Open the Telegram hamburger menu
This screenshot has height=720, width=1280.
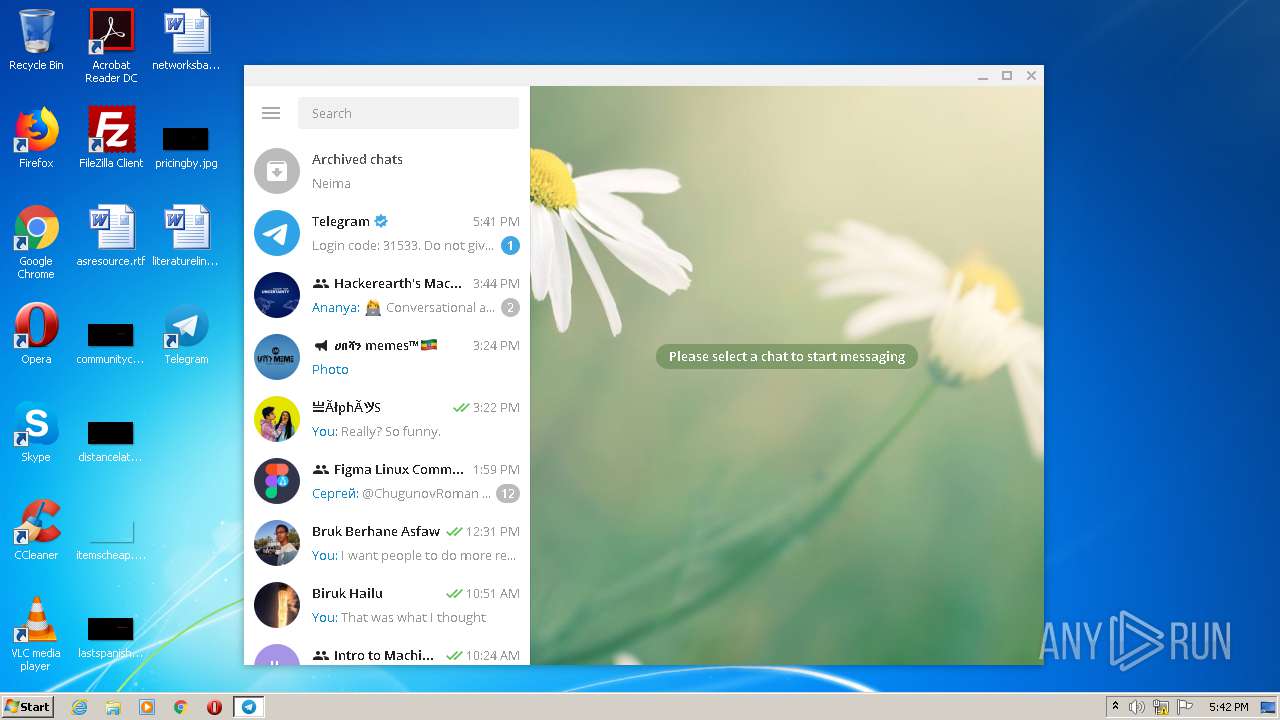point(271,113)
